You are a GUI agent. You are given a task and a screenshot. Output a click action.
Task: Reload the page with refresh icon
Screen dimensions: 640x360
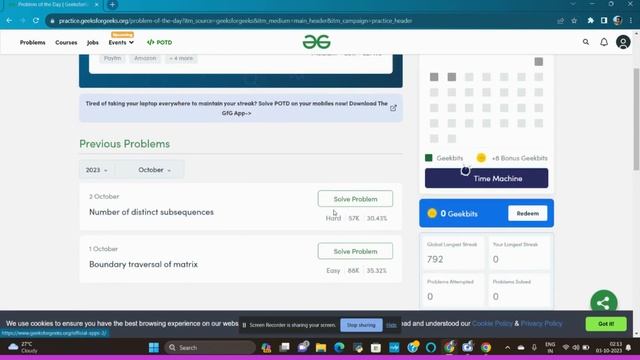pyautogui.click(x=36, y=20)
